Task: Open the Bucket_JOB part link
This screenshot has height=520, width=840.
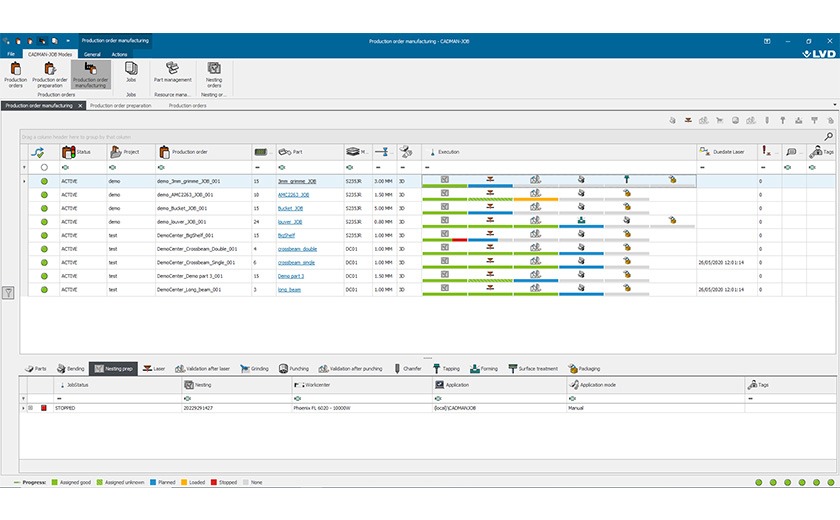Action: click(x=290, y=208)
